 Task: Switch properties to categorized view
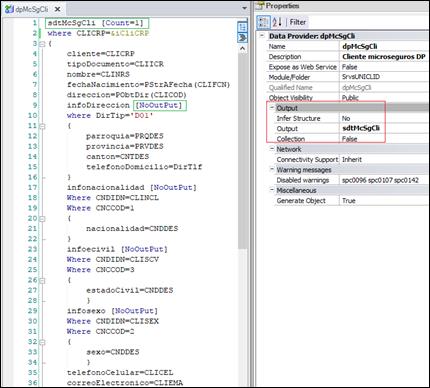(263, 22)
